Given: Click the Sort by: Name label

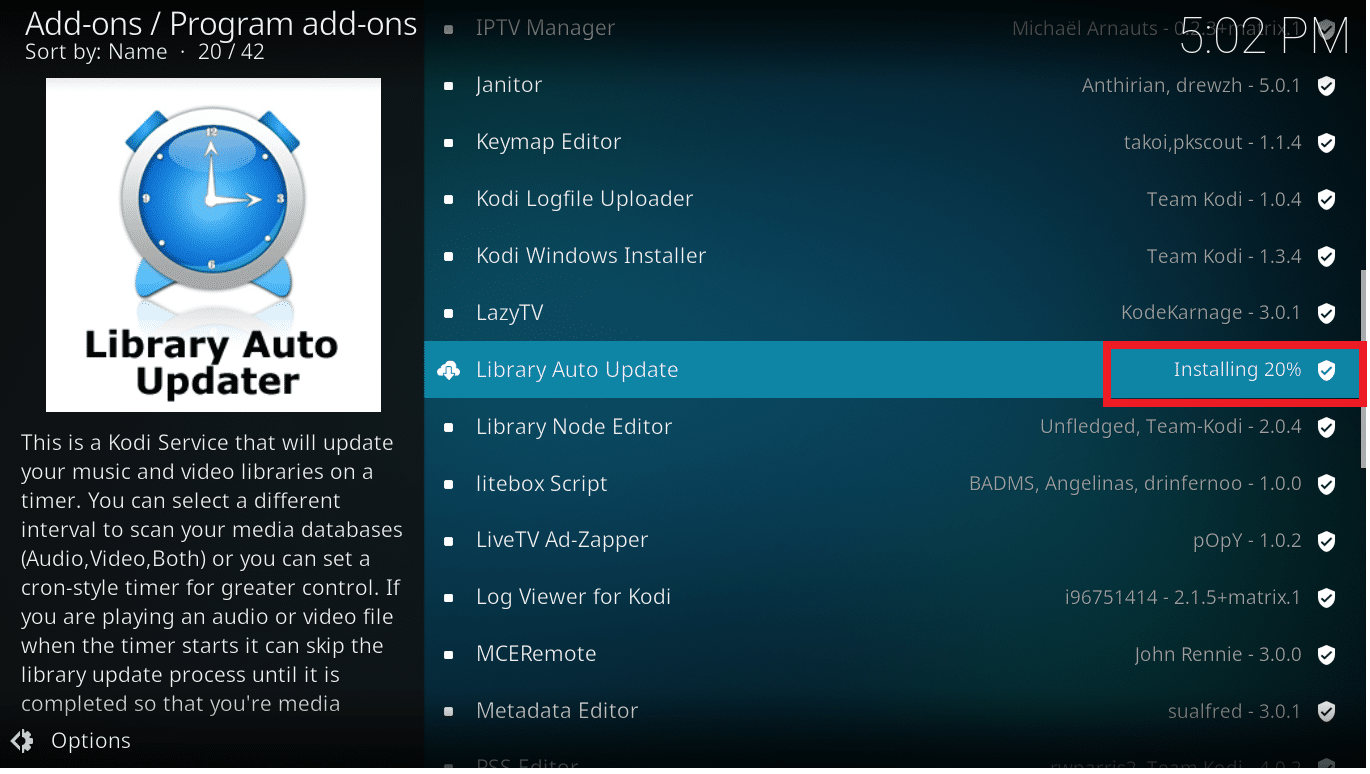Looking at the screenshot, I should coord(96,52).
